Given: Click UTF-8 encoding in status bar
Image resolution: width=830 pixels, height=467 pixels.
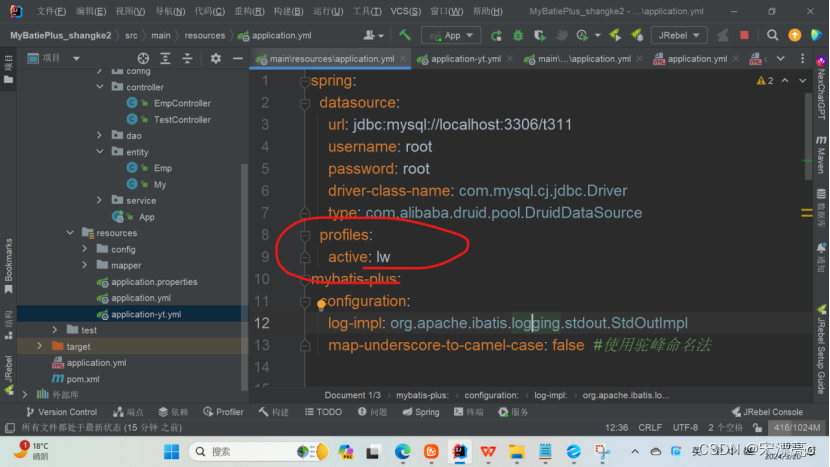Looking at the screenshot, I should point(685,427).
